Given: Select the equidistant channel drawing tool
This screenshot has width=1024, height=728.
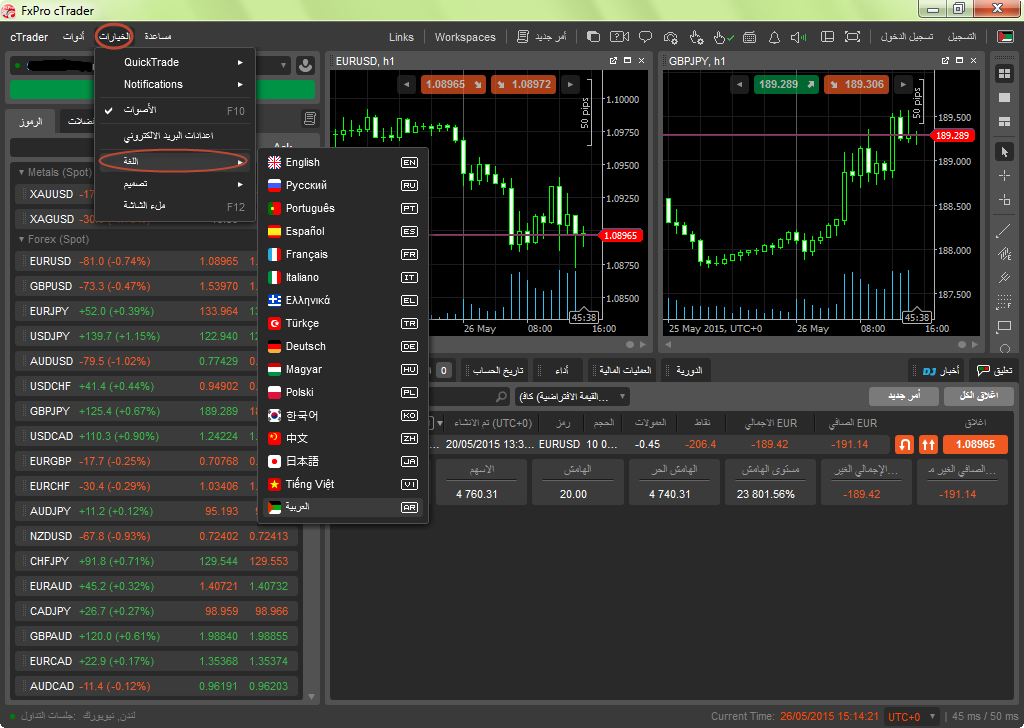Looking at the screenshot, I should (1004, 254).
